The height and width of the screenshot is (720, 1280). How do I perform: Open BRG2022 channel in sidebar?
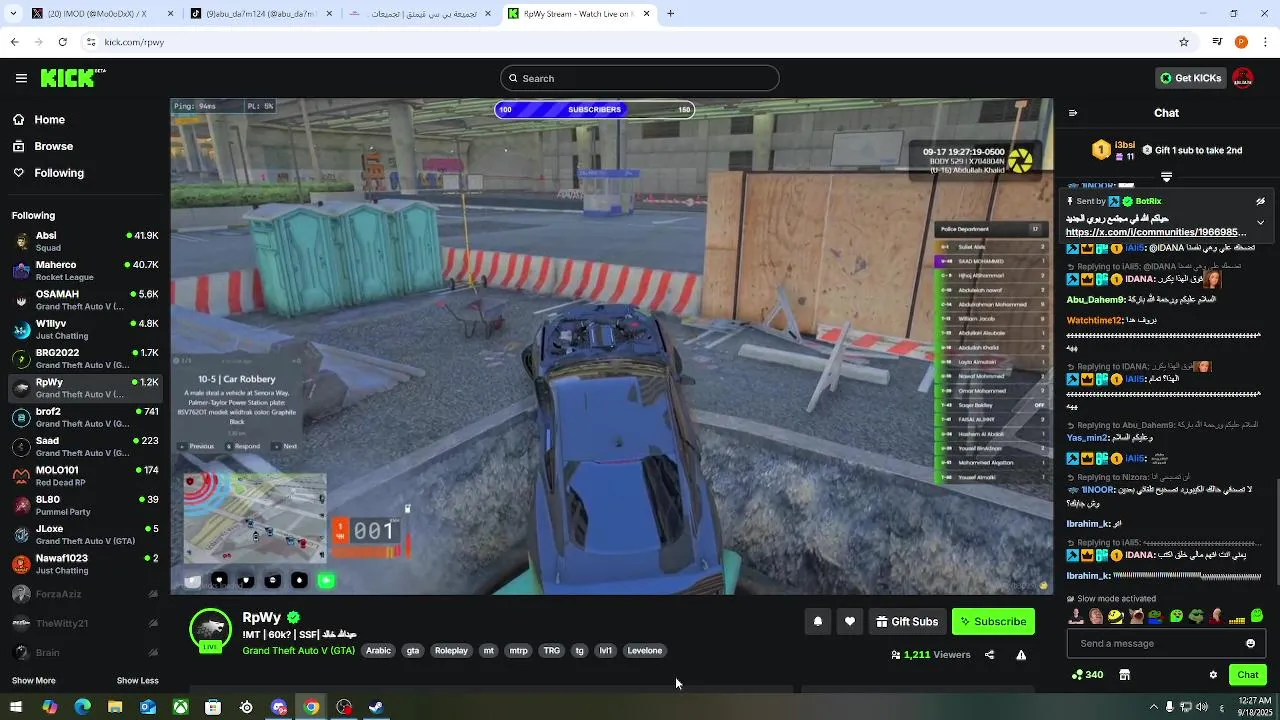tap(85, 358)
